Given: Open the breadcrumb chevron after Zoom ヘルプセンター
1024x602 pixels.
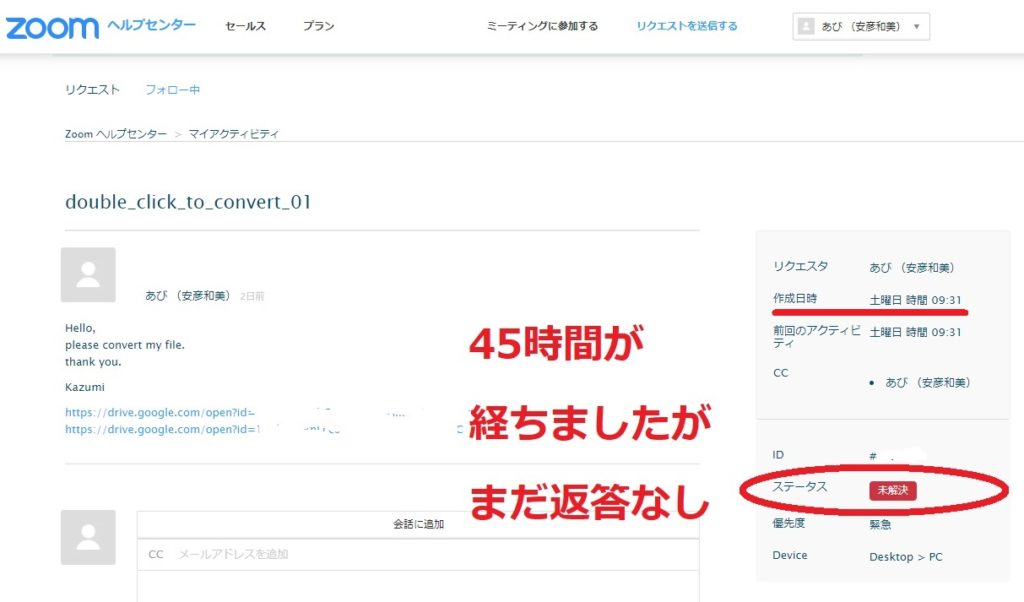Looking at the screenshot, I should [178, 133].
